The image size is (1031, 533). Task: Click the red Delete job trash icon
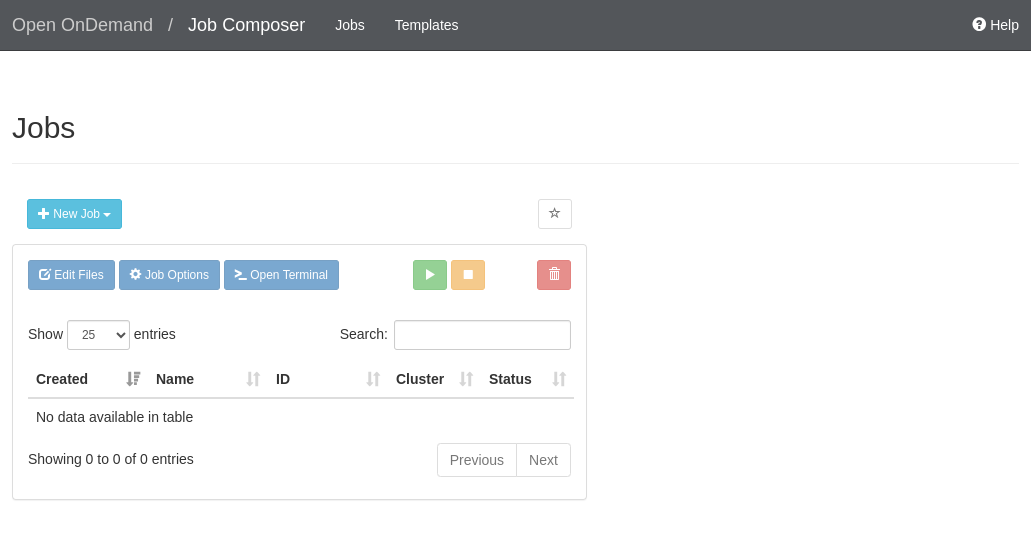click(554, 275)
